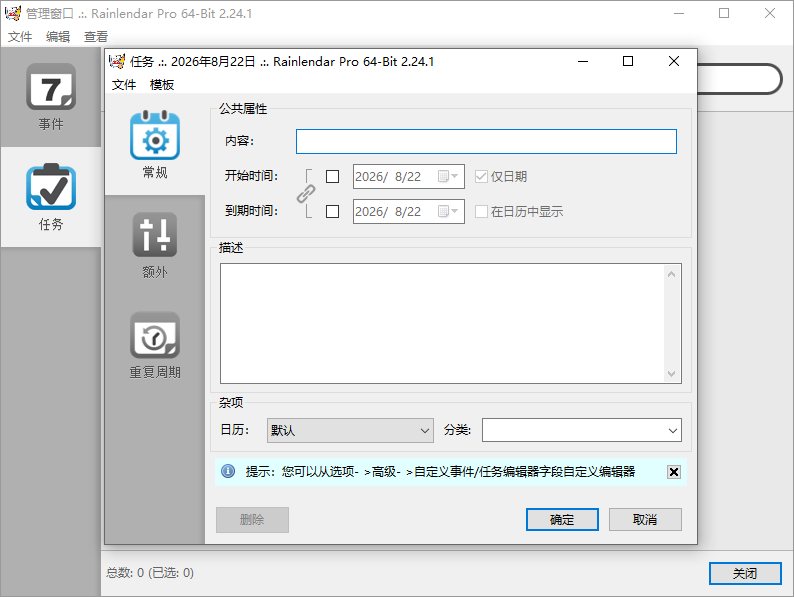Screen dimensions: 794x597
Task: Open the 查看 menu in manager window
Action: [96, 36]
